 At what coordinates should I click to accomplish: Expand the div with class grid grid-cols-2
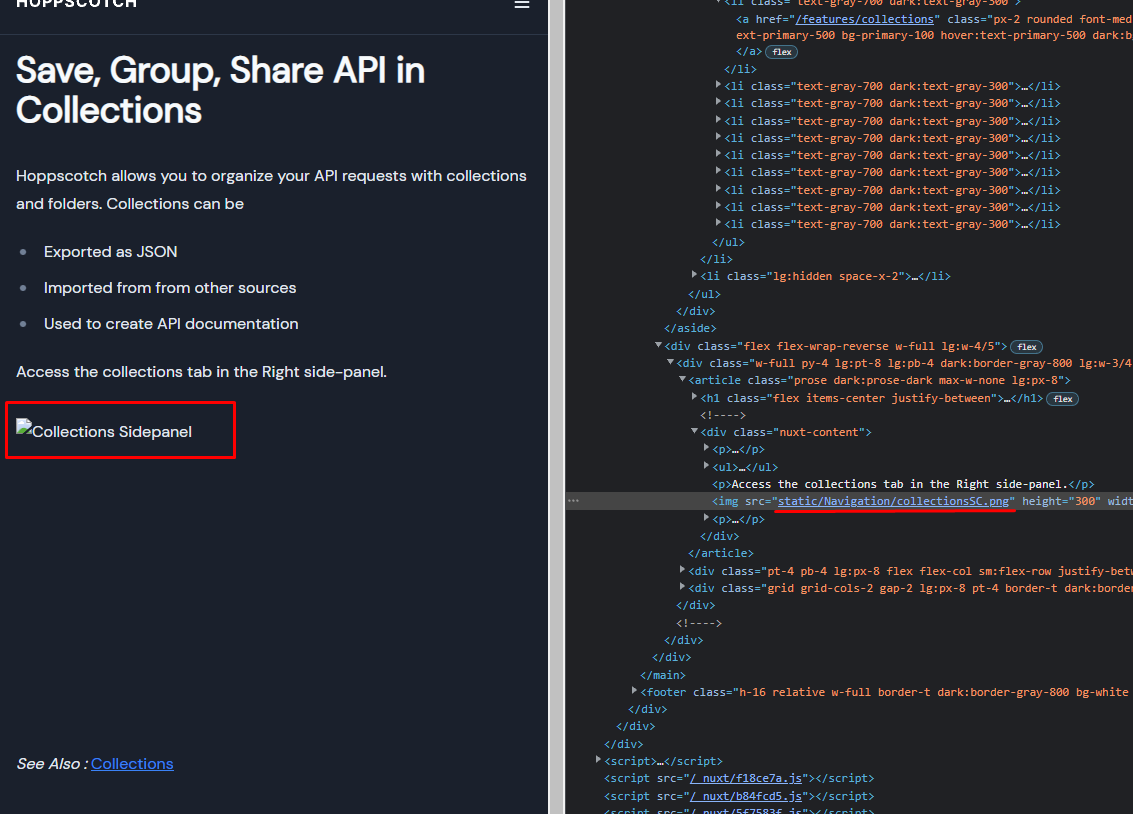(682, 587)
